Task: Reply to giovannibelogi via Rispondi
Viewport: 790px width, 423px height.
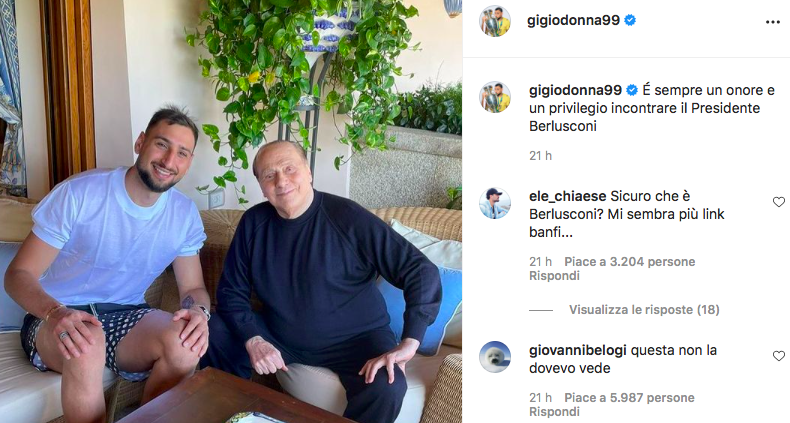Action: click(554, 412)
